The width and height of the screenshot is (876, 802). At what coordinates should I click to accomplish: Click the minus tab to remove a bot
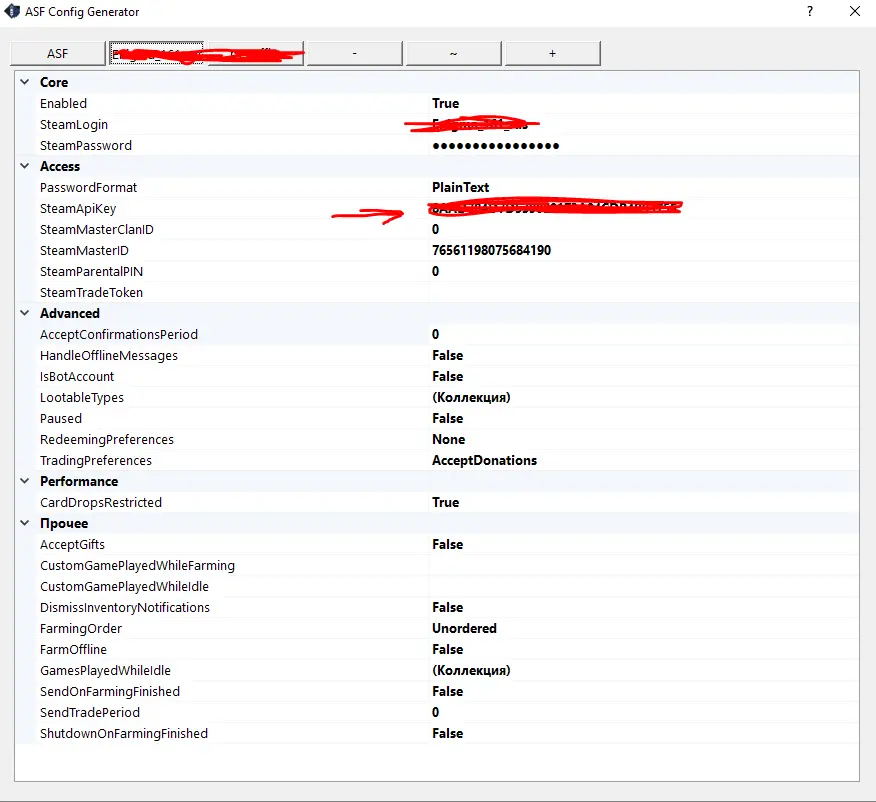[x=354, y=54]
